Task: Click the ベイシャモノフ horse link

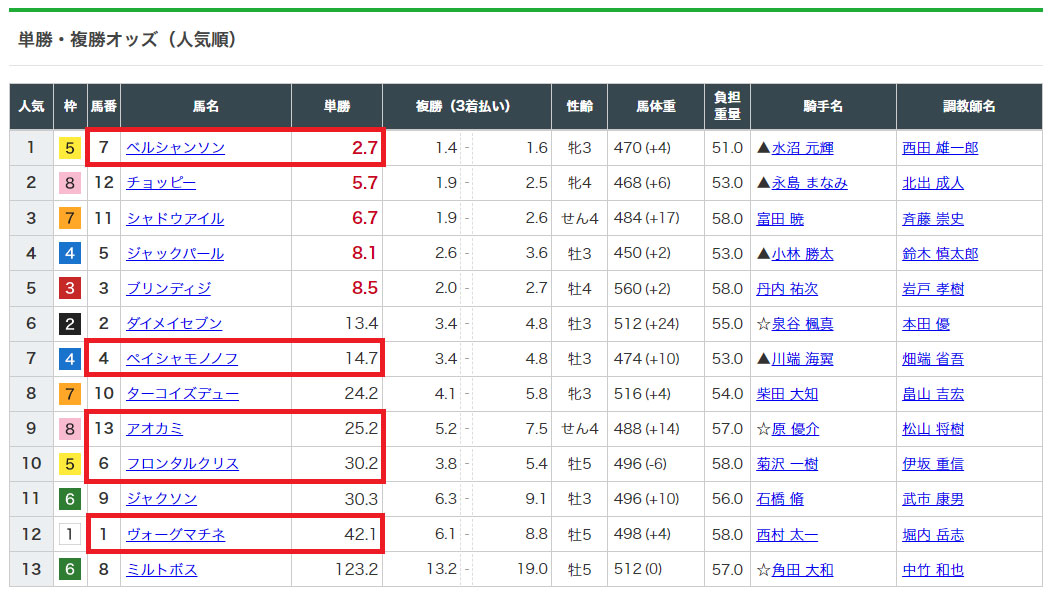Action: point(182,358)
